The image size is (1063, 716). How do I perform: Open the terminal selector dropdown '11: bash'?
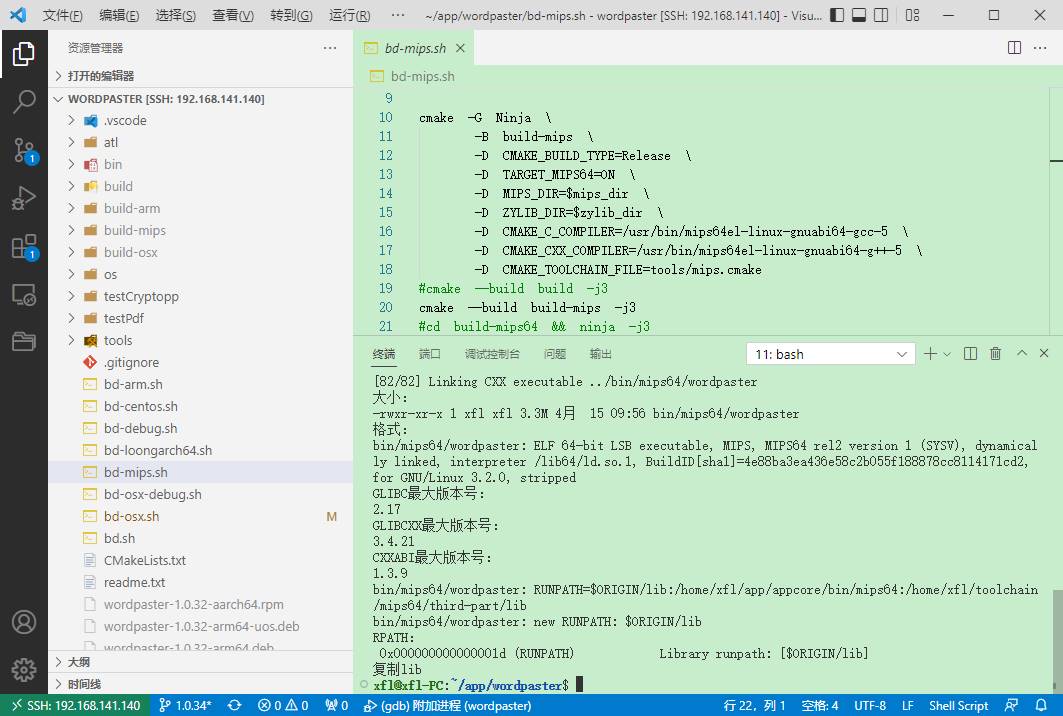pos(830,354)
